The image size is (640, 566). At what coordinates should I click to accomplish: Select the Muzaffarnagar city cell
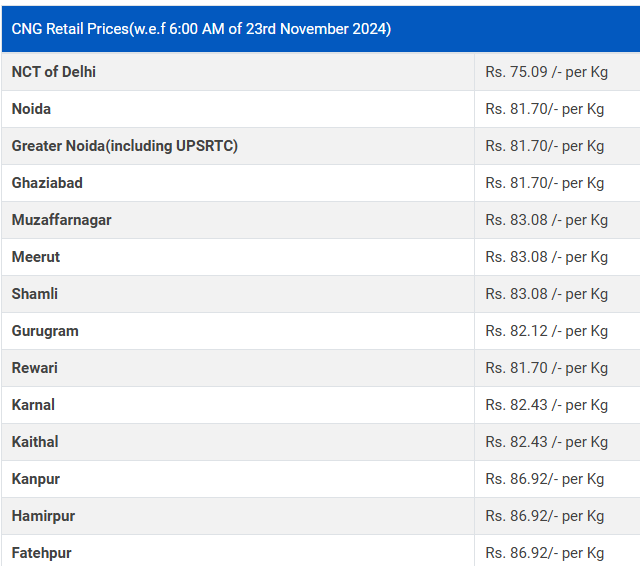click(61, 220)
